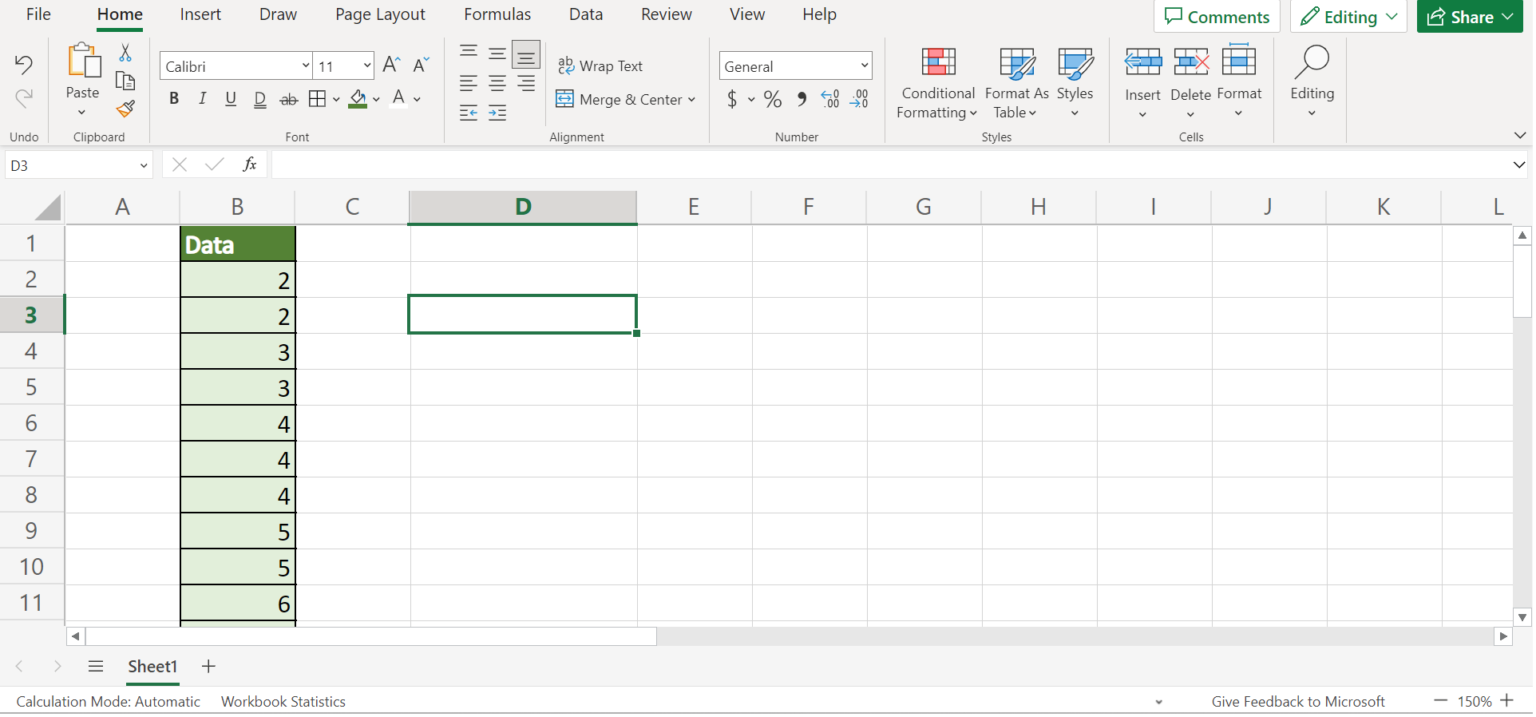1536x717 pixels.
Task: Format selection as currency
Action: click(733, 99)
